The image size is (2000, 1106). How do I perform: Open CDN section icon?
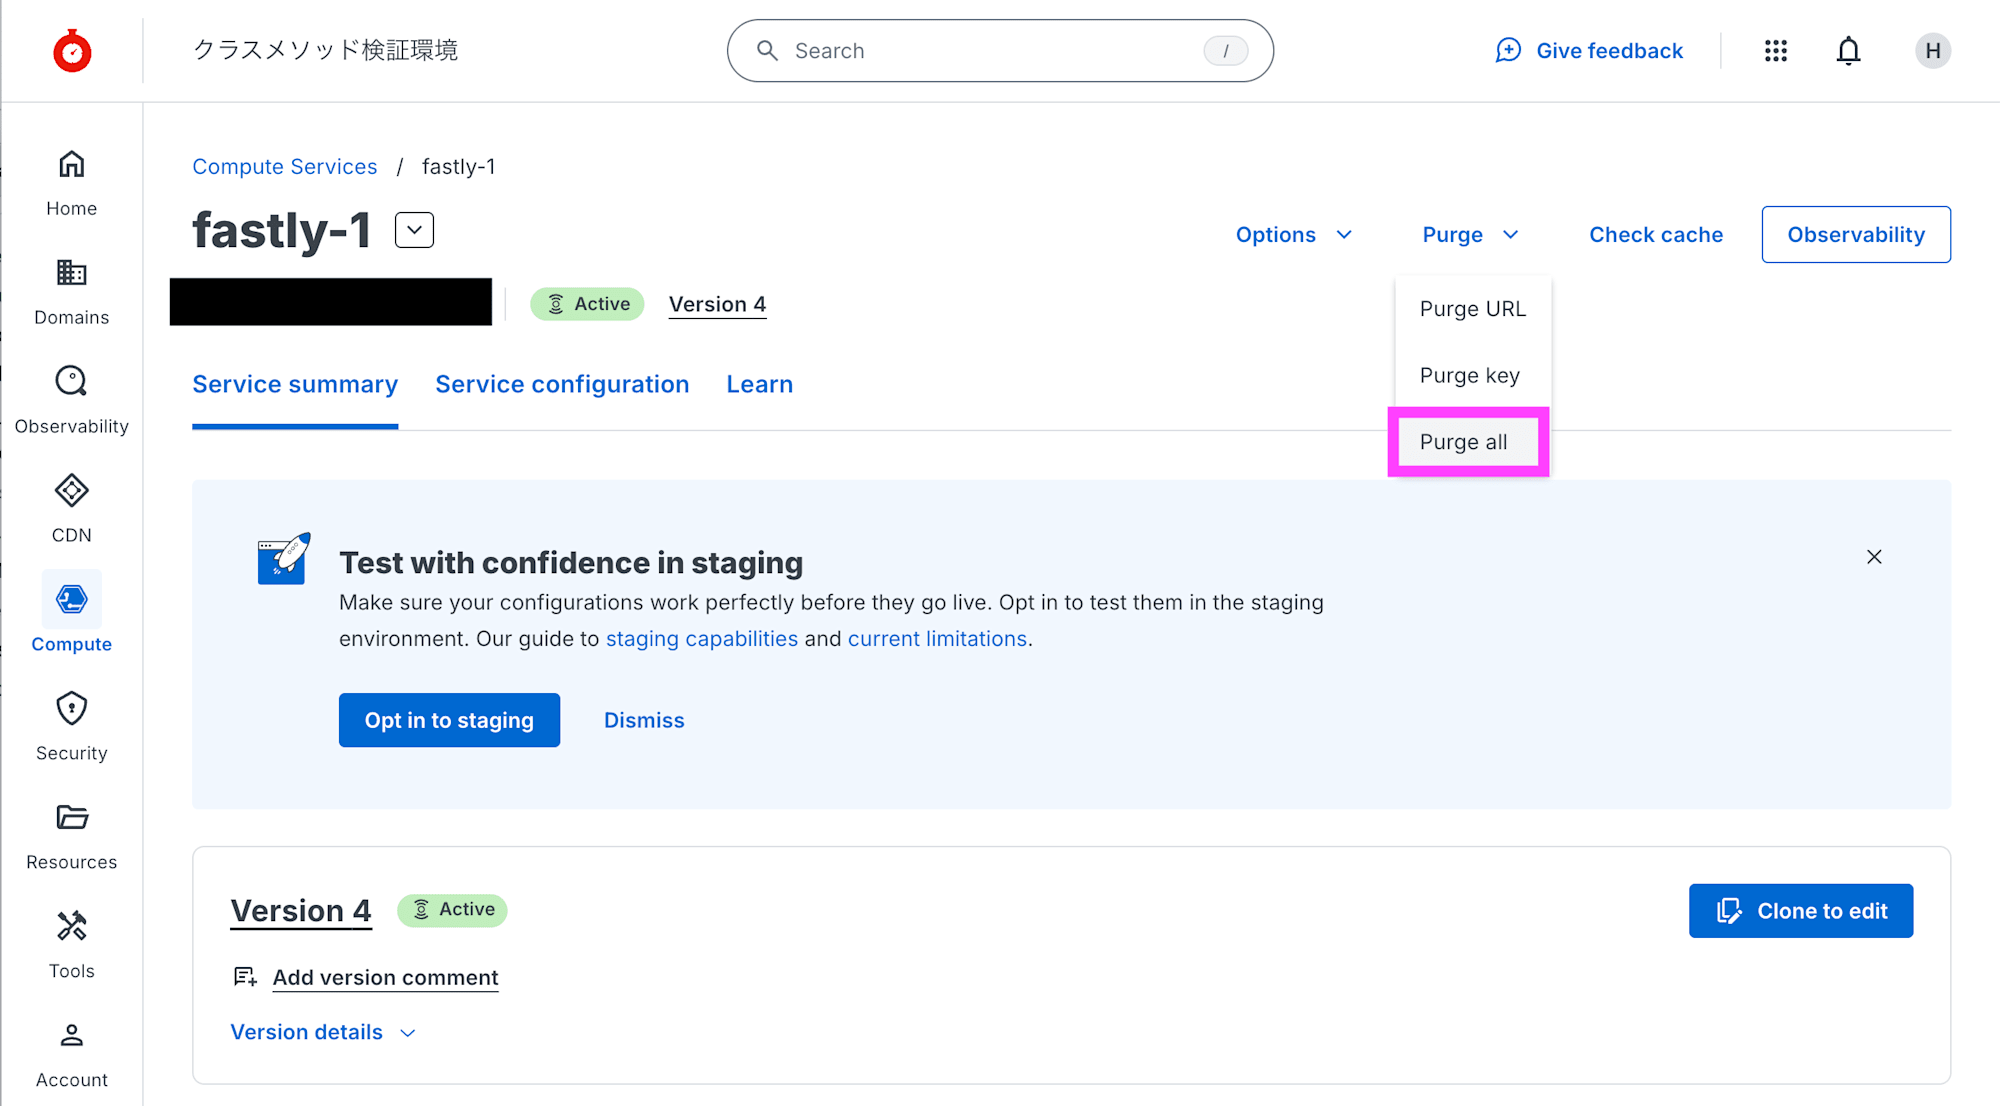point(71,491)
